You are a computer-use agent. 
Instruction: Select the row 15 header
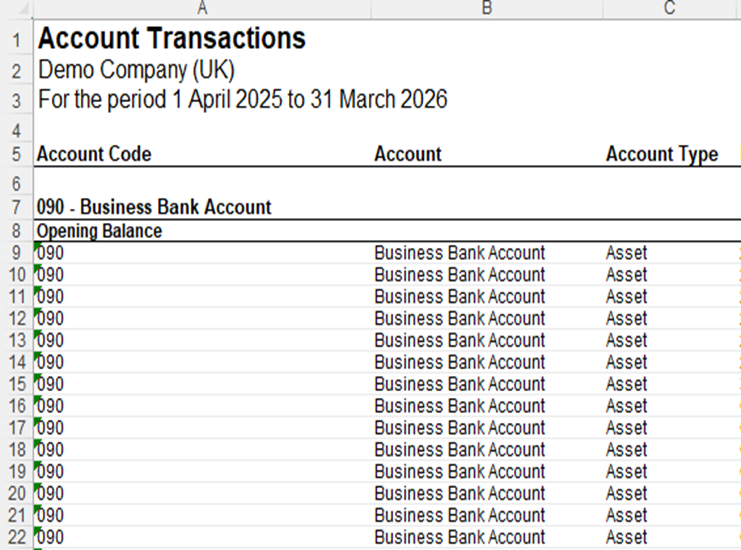click(x=16, y=384)
